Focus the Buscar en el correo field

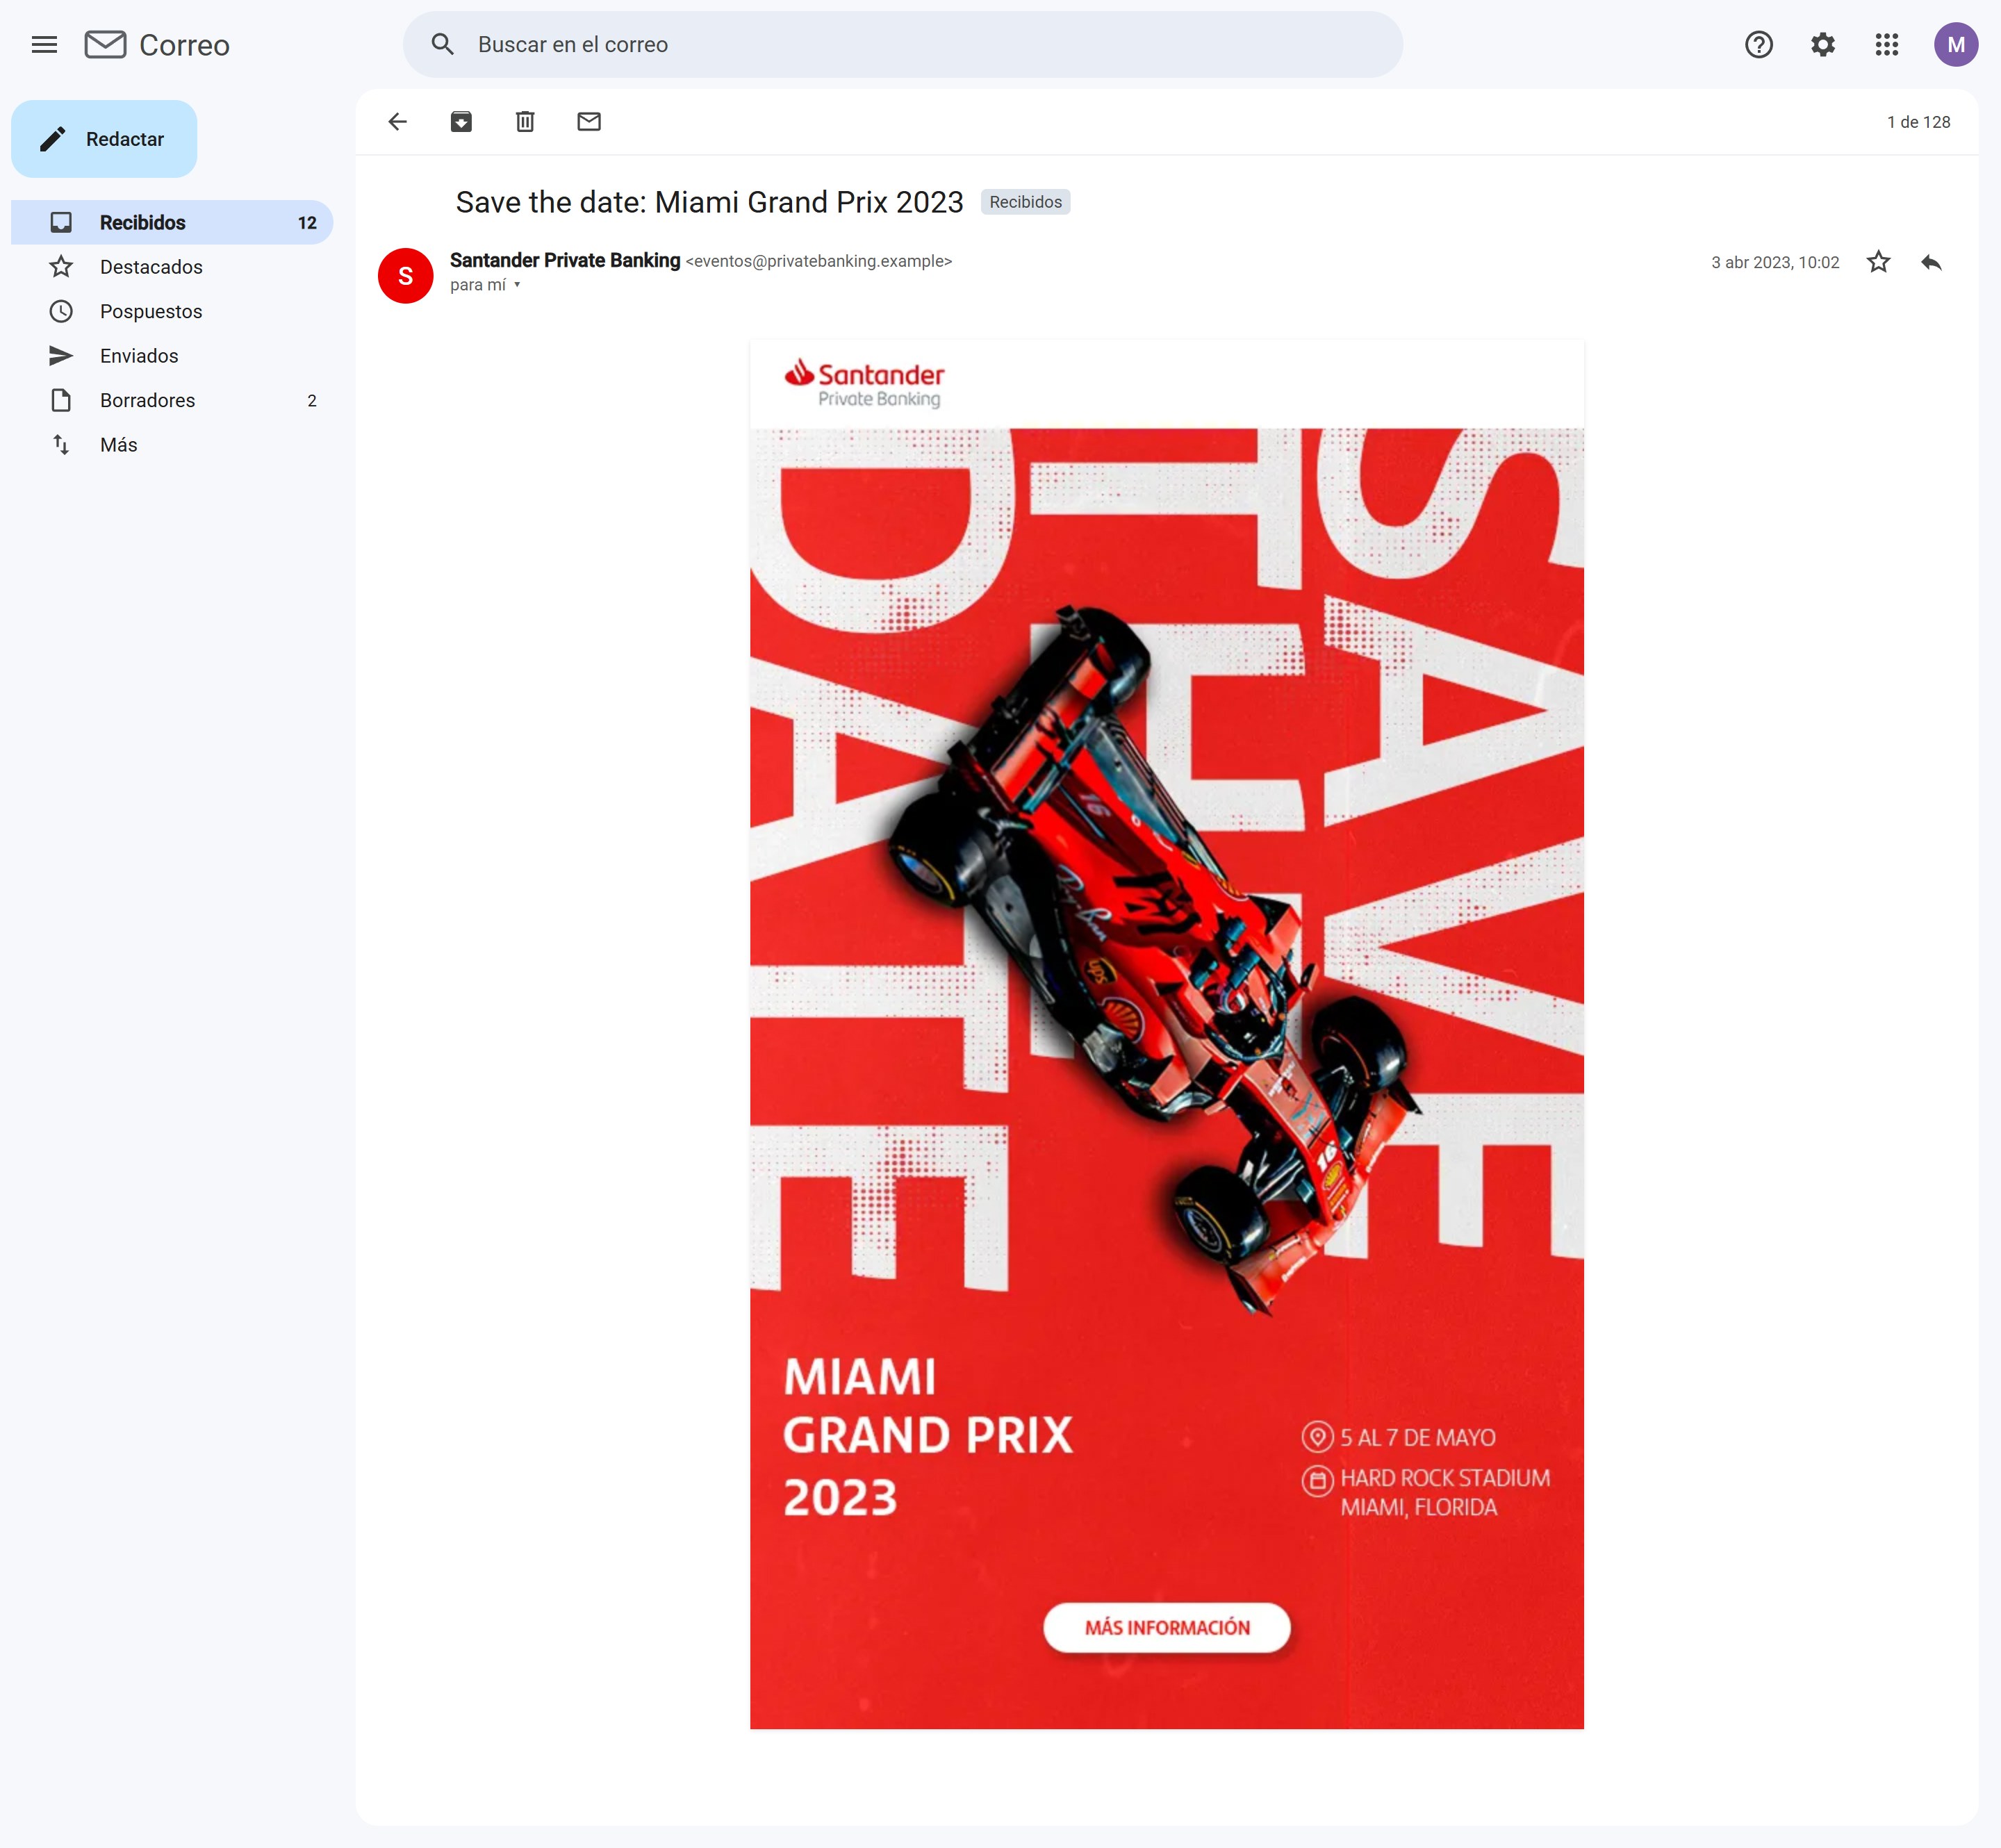[902, 44]
